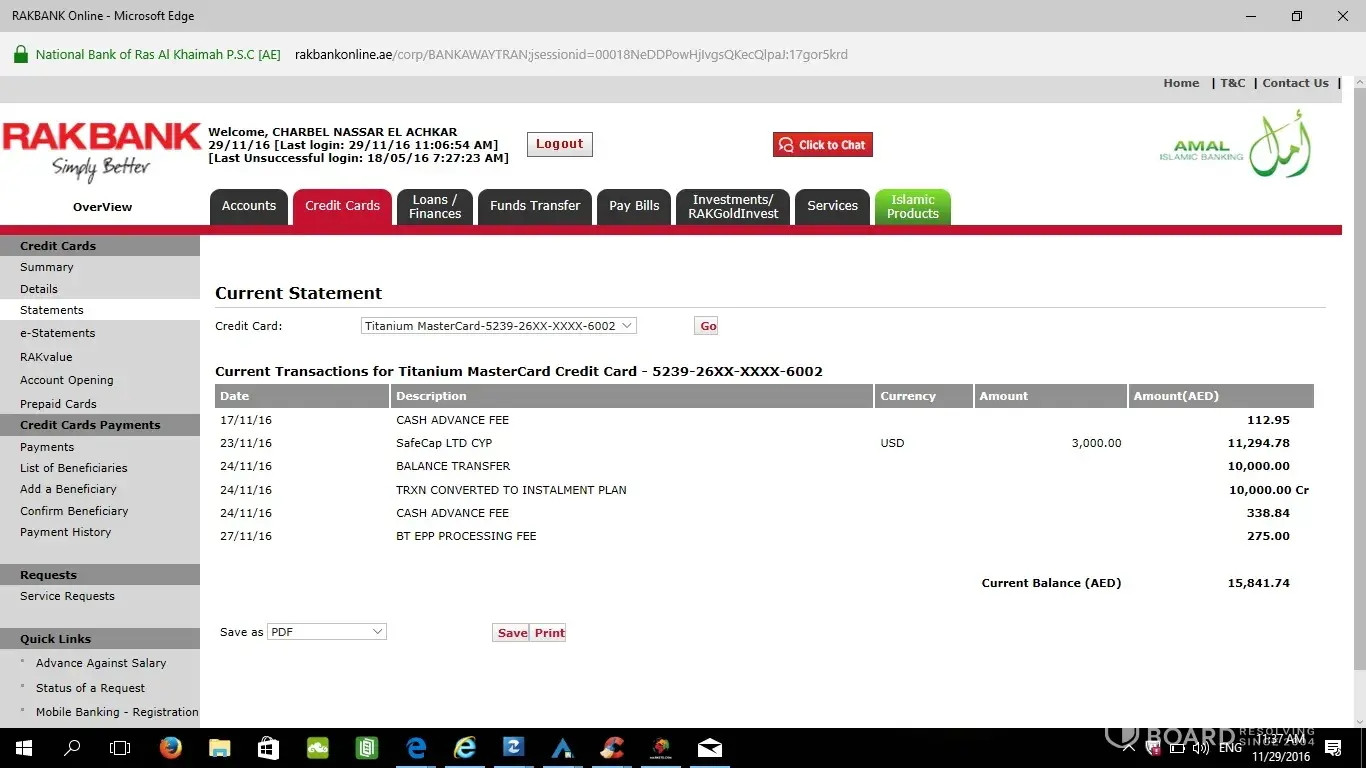1366x768 pixels.
Task: Start a chat with Click to Chat
Action: point(823,145)
